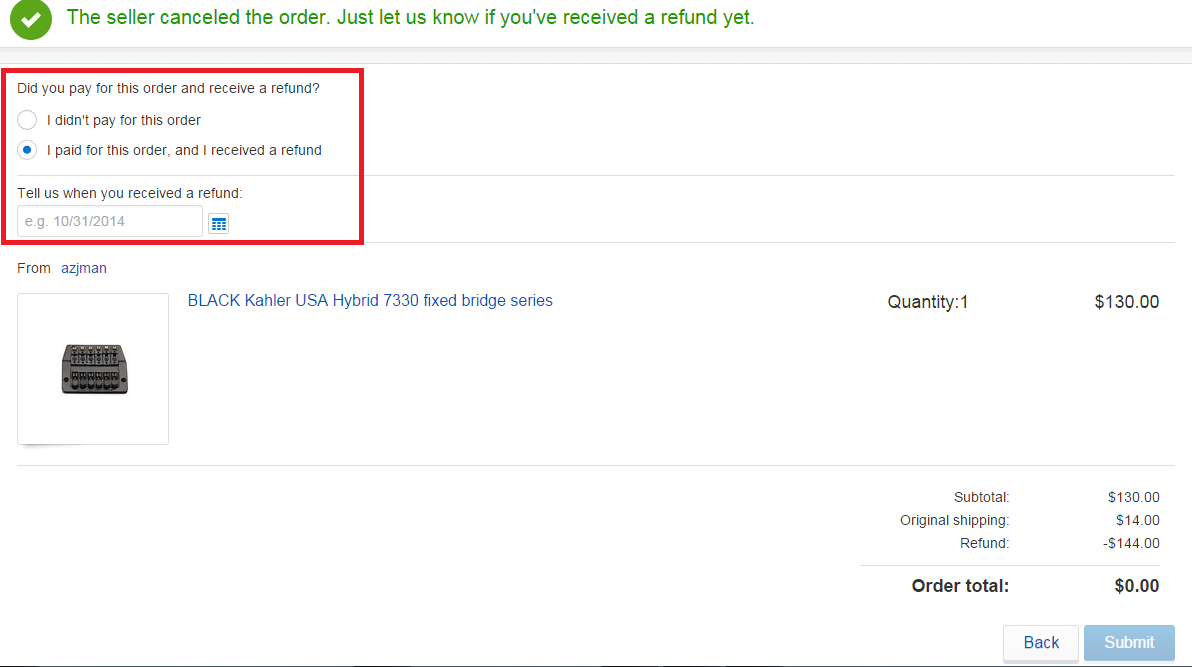Open seller azjman's profile link
The width and height of the screenshot is (1192, 667).
pyautogui.click(x=84, y=268)
